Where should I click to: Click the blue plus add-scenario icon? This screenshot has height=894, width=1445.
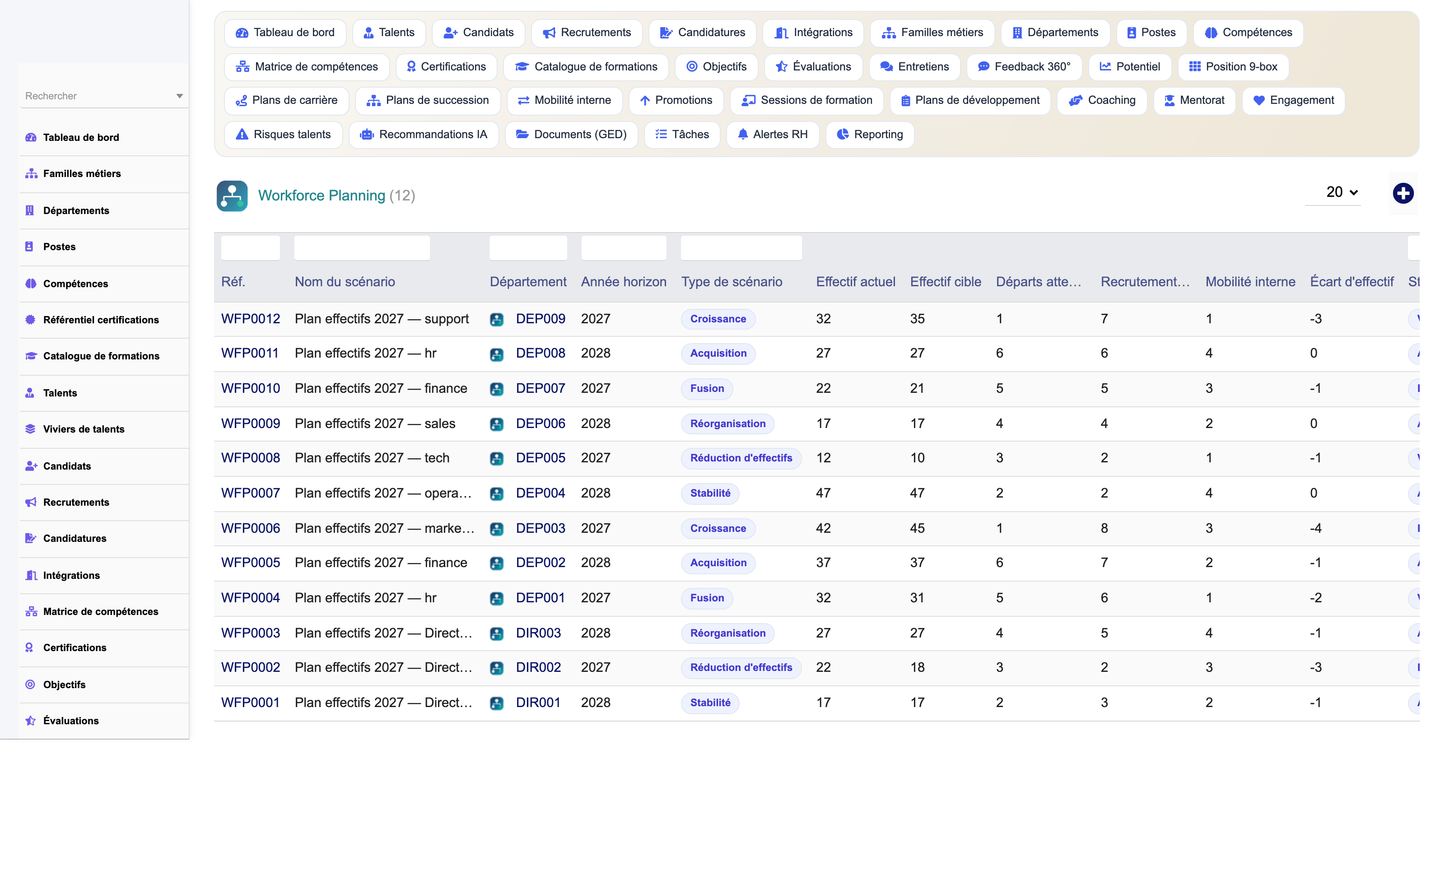point(1403,194)
